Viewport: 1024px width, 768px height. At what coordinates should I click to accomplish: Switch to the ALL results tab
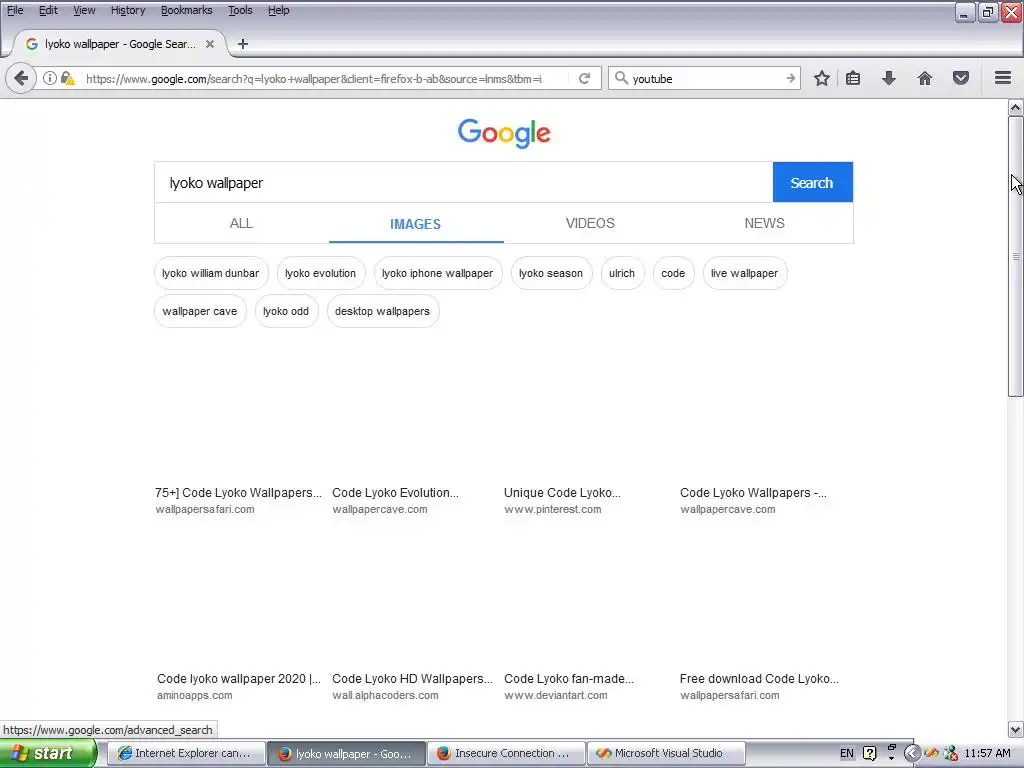(241, 223)
